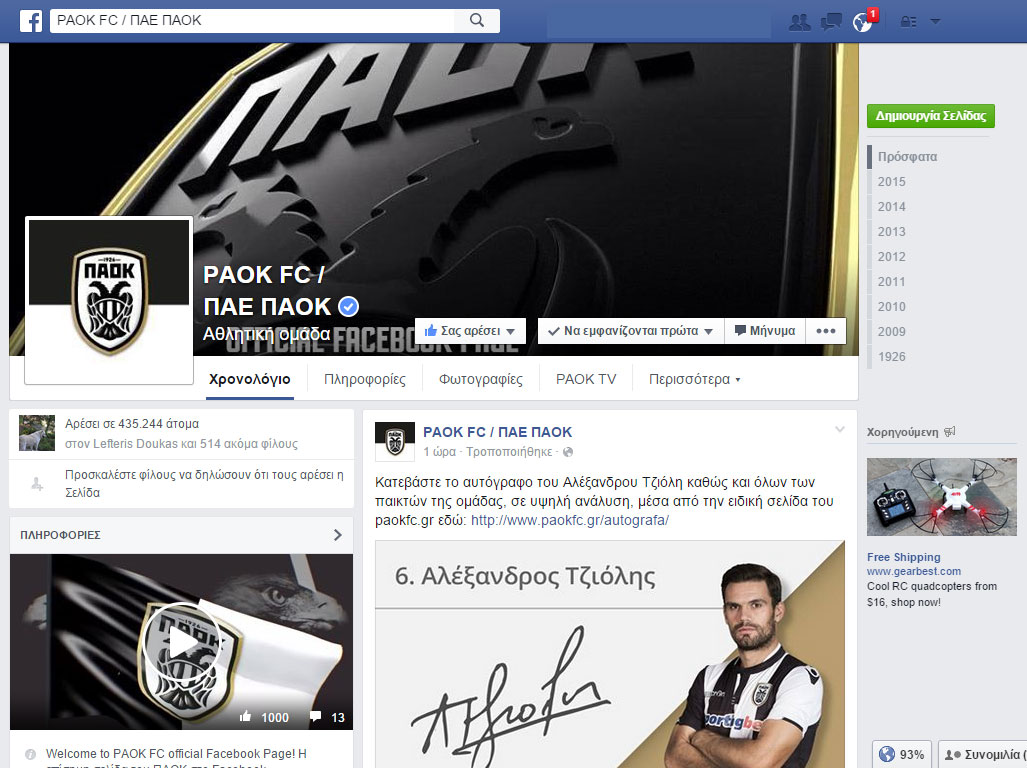Switch to the Πληροφορίες tab
Viewport: 1027px width, 768px height.
click(365, 379)
